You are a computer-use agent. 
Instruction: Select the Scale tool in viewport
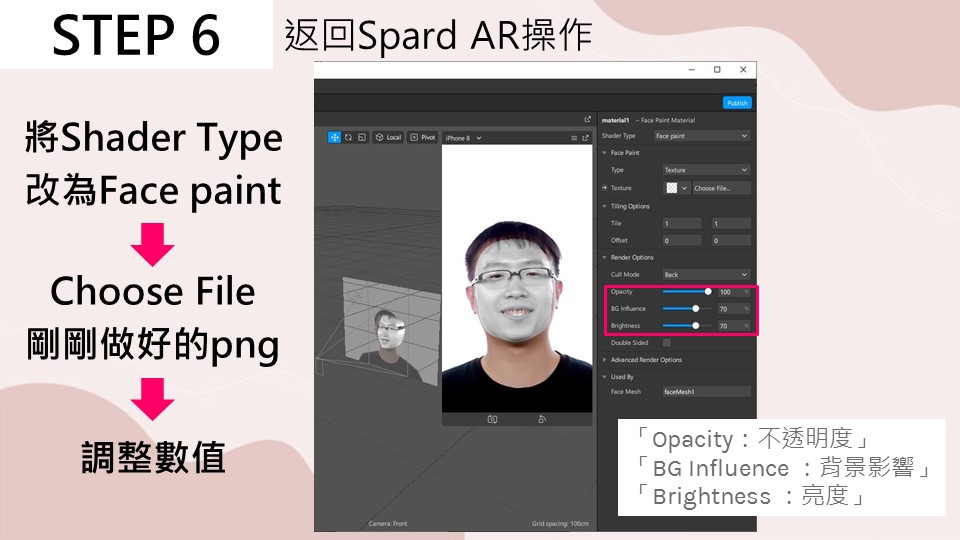tap(362, 138)
